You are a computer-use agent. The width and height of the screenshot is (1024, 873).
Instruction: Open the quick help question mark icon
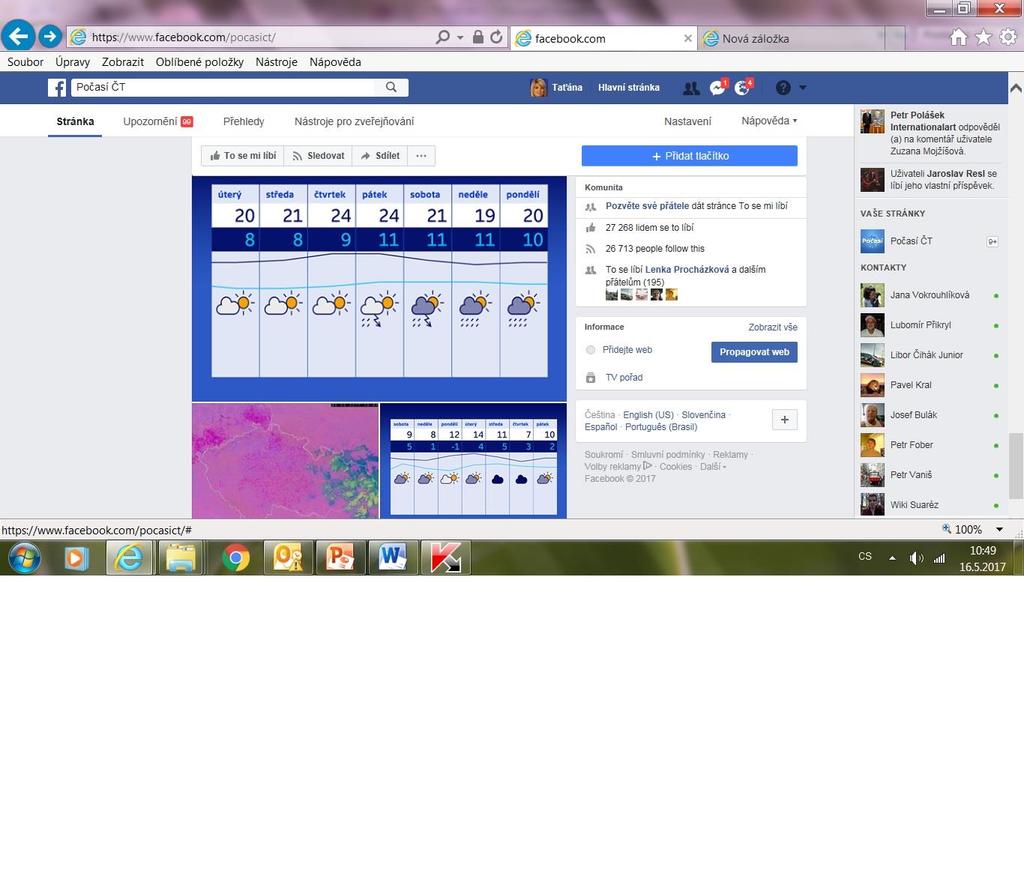click(783, 87)
